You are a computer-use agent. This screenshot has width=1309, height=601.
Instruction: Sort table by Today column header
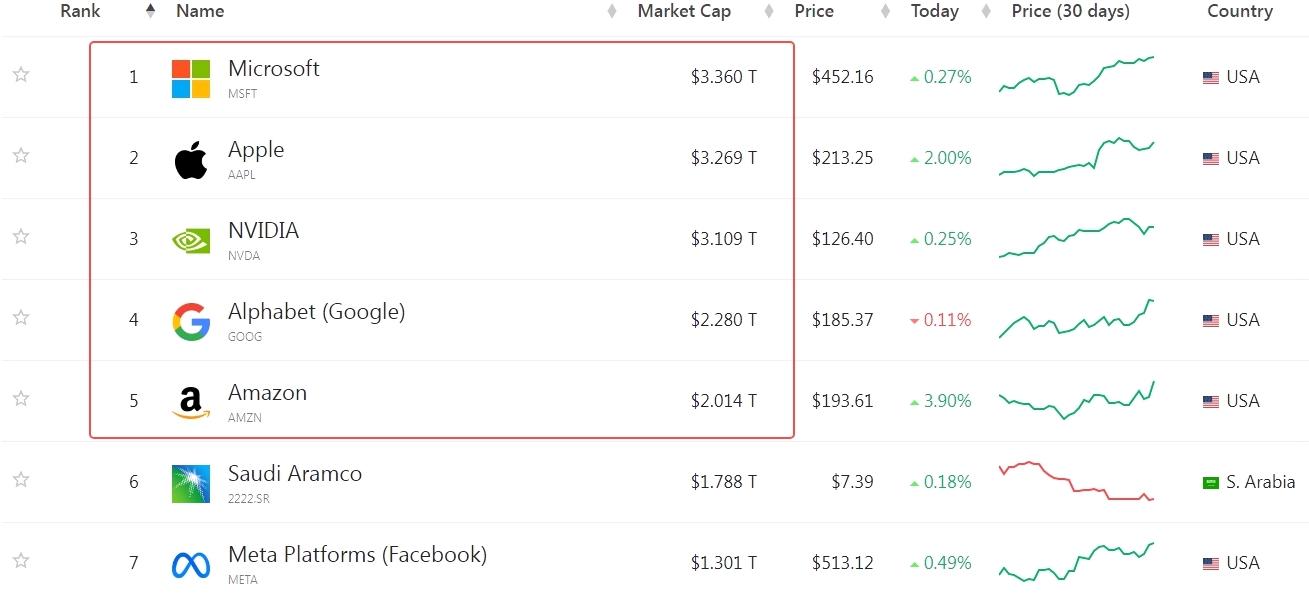point(935,11)
